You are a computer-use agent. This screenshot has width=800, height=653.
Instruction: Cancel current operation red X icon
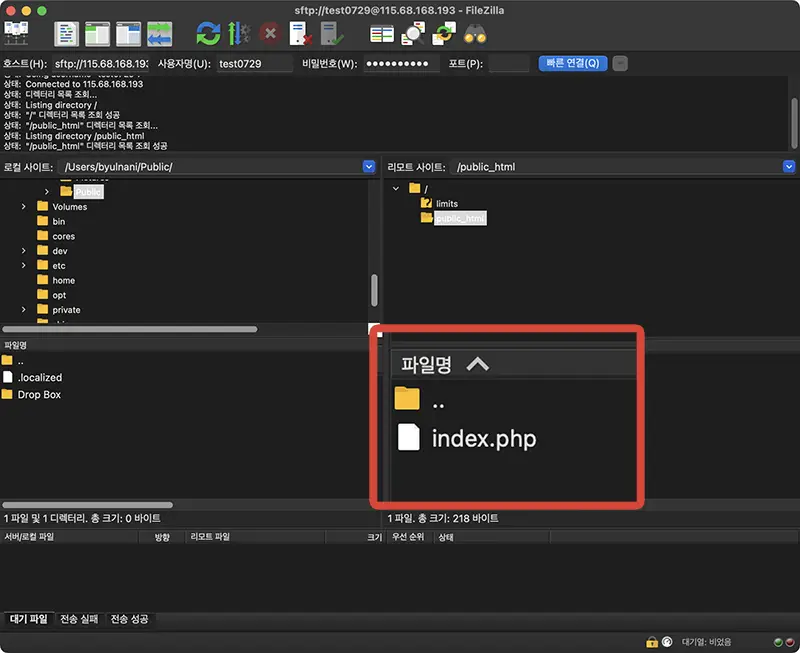(270, 34)
